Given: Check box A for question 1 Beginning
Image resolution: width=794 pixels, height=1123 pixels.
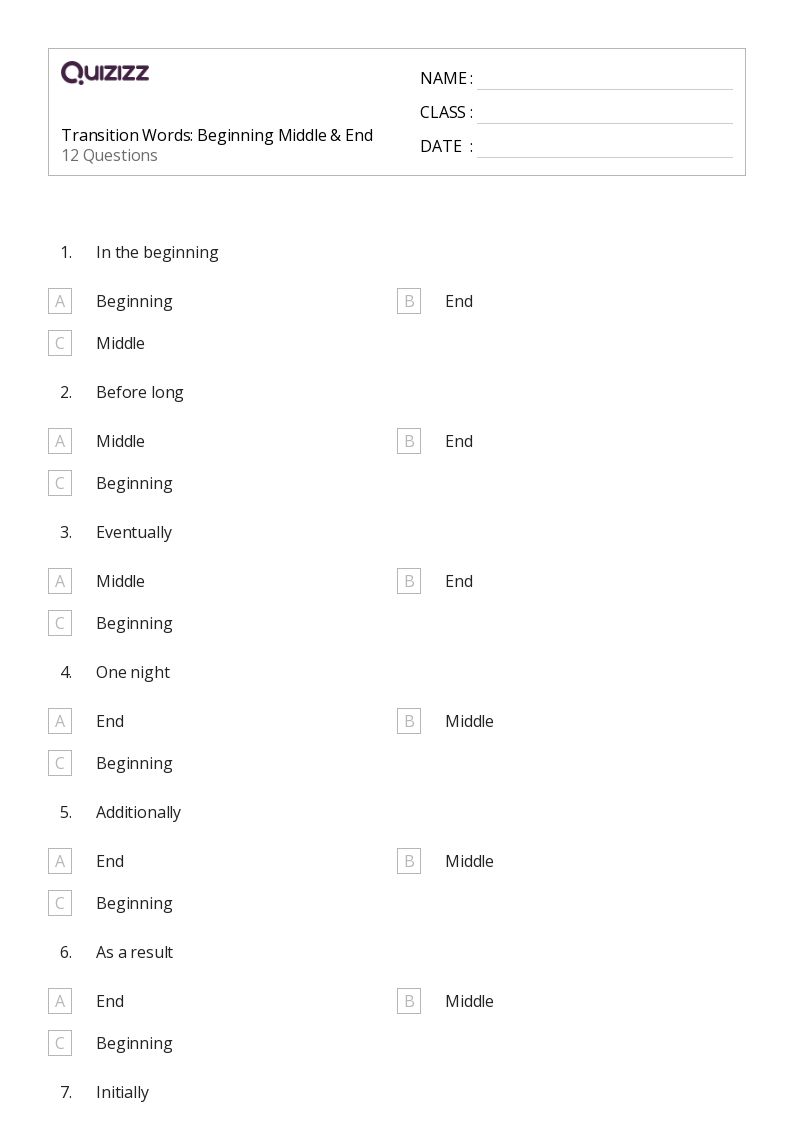Looking at the screenshot, I should 60,302.
